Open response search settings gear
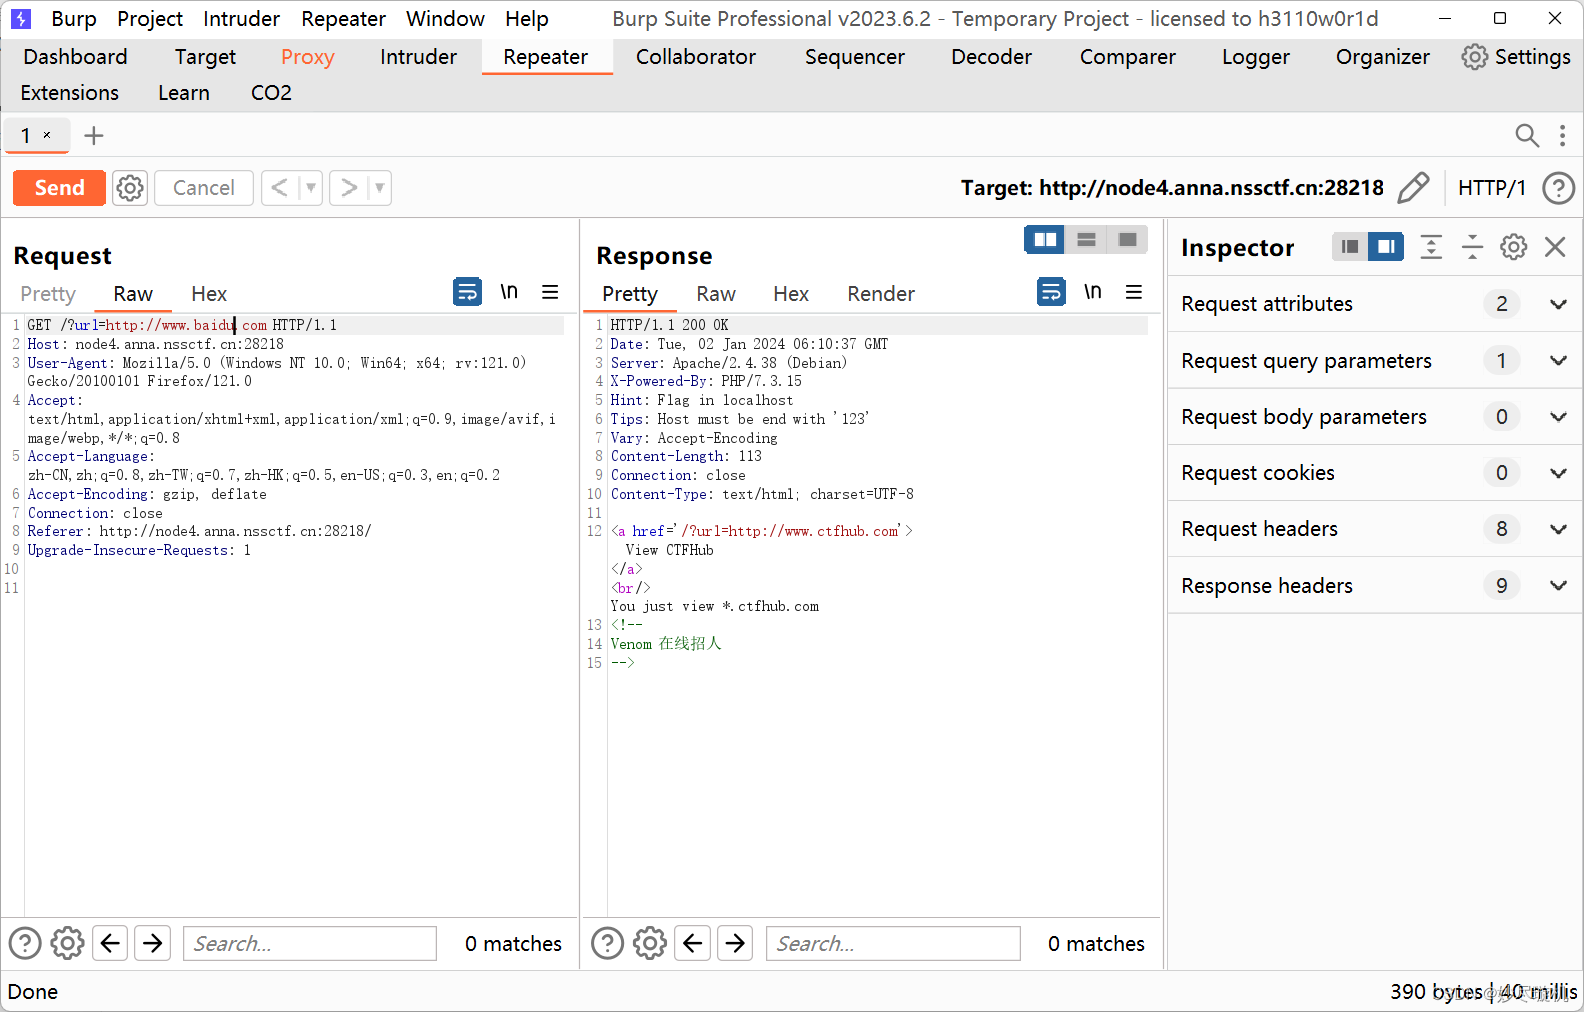1584x1012 pixels. pos(650,943)
